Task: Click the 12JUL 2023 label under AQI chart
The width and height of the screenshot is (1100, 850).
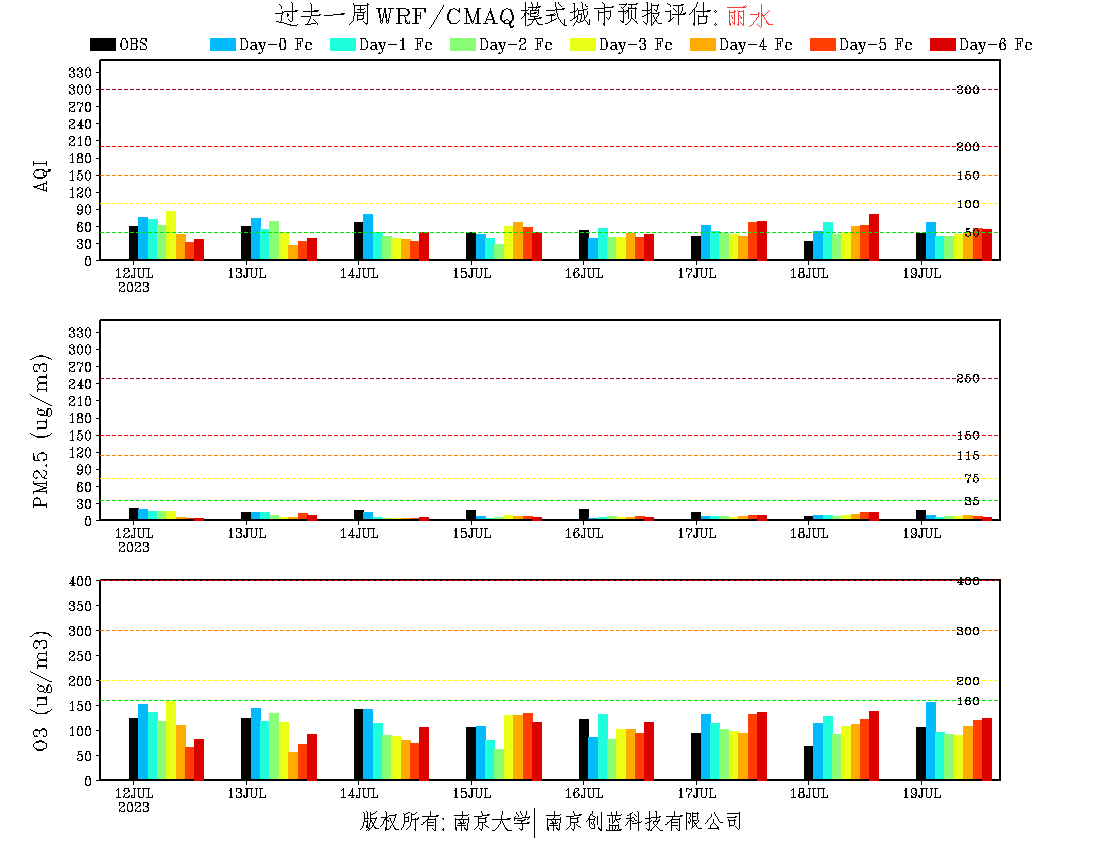Action: 134,279
